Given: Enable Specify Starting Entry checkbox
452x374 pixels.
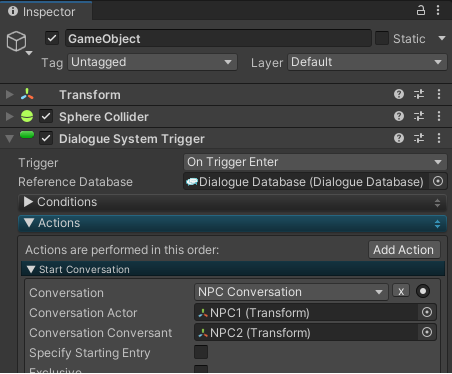Looking at the screenshot, I should click(201, 352).
